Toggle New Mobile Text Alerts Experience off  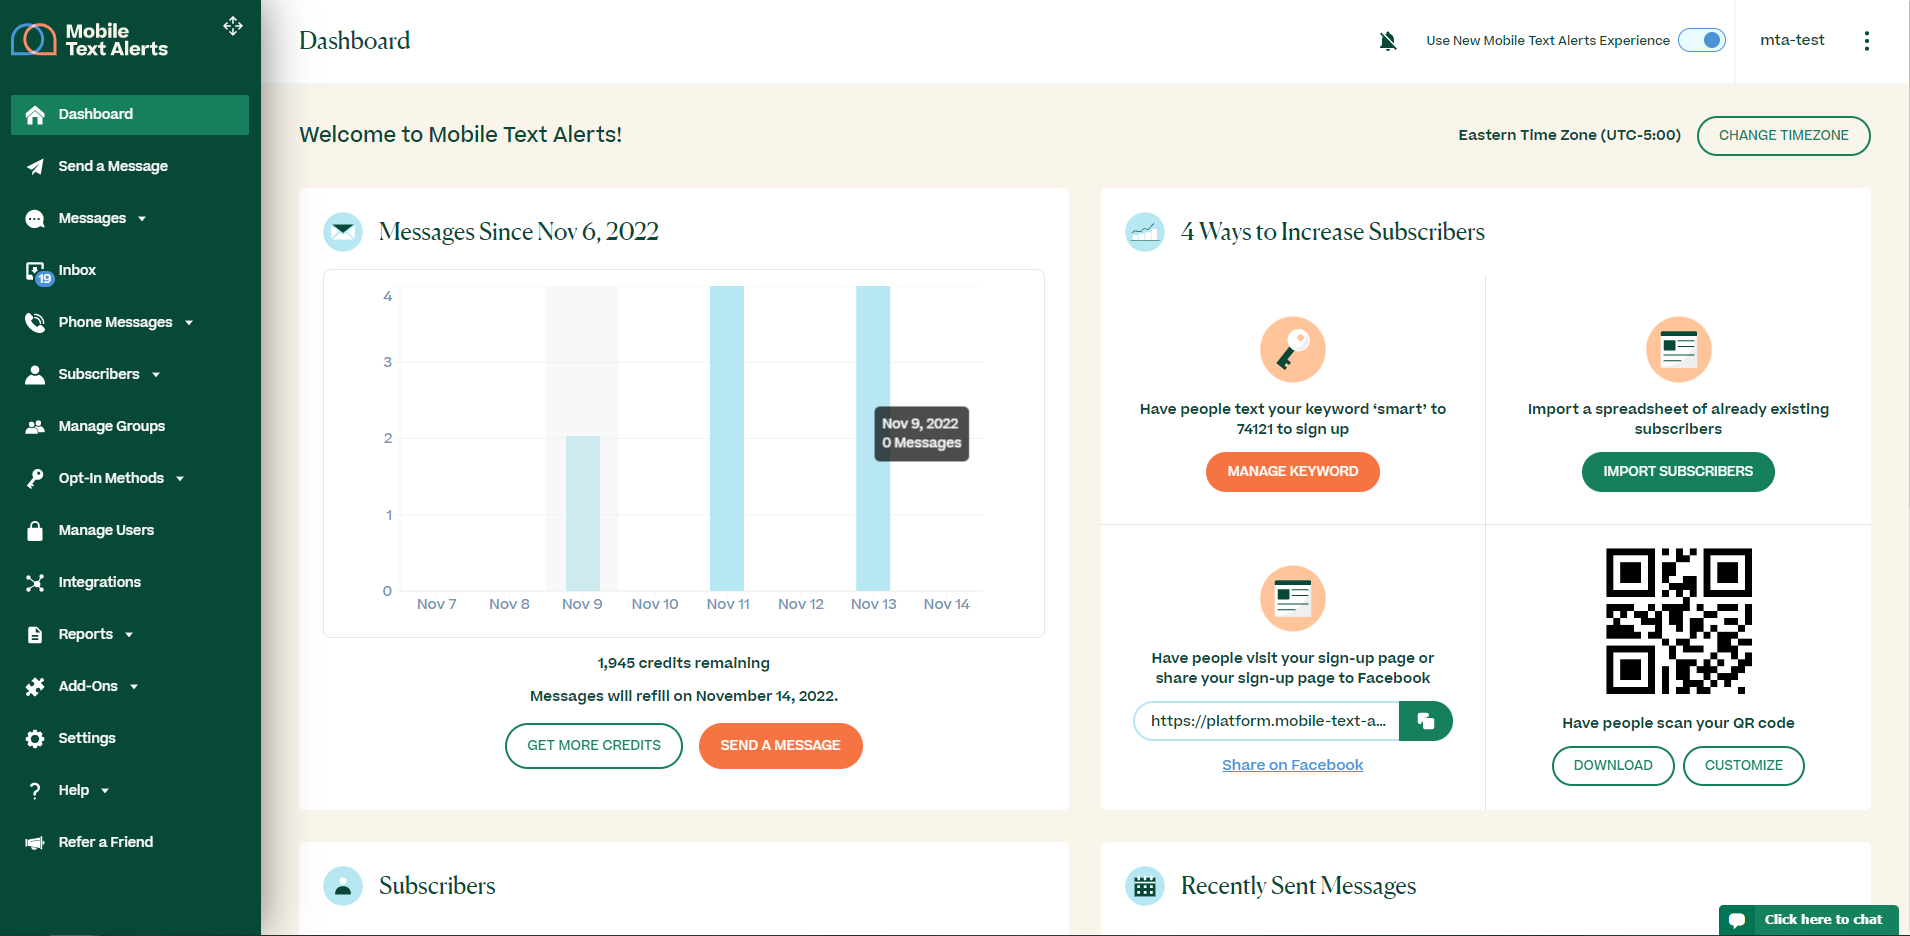click(x=1701, y=40)
